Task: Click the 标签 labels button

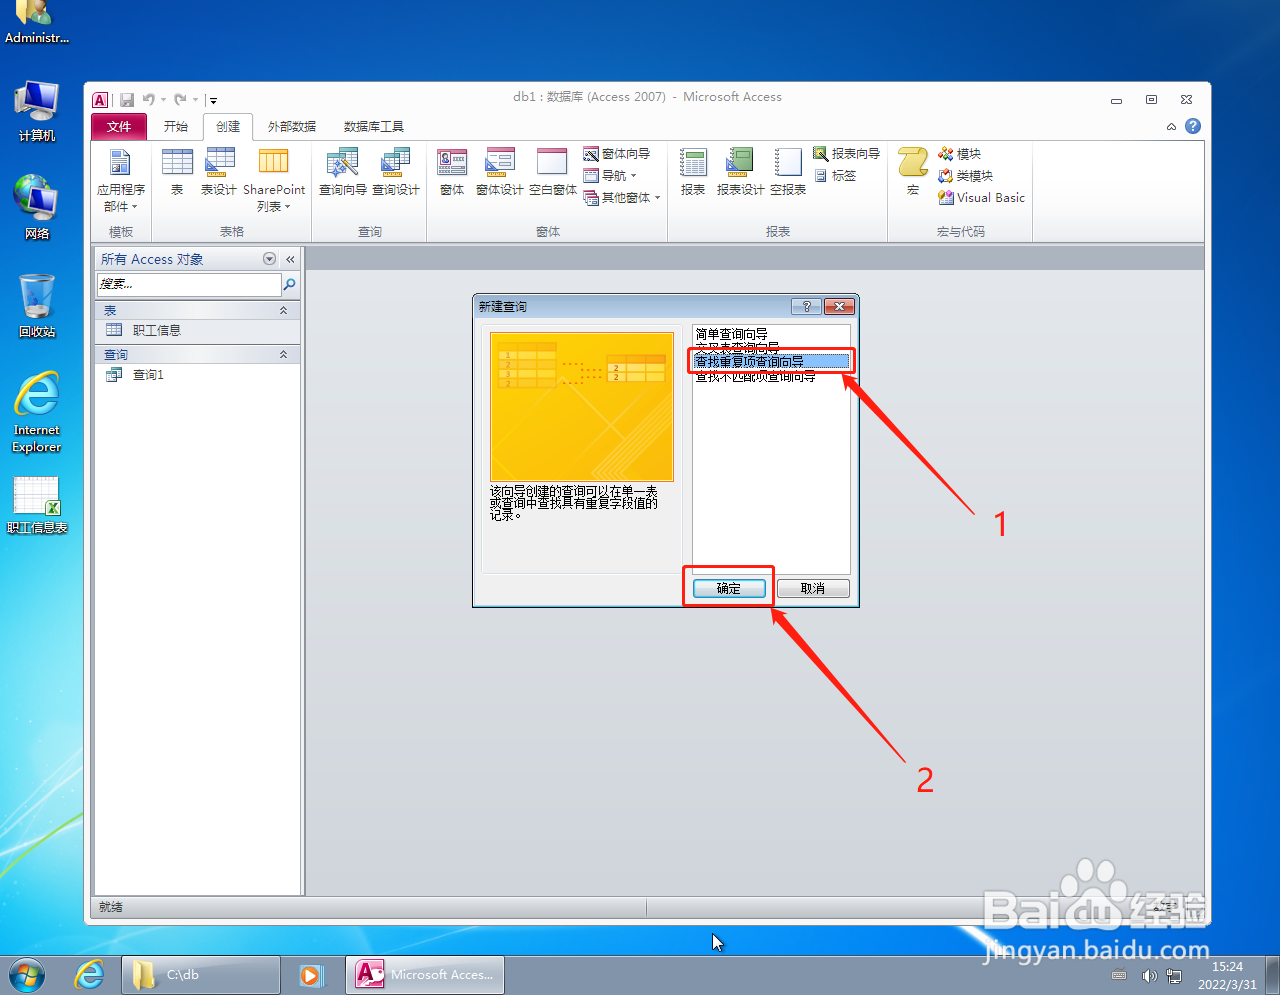Action: (835, 176)
